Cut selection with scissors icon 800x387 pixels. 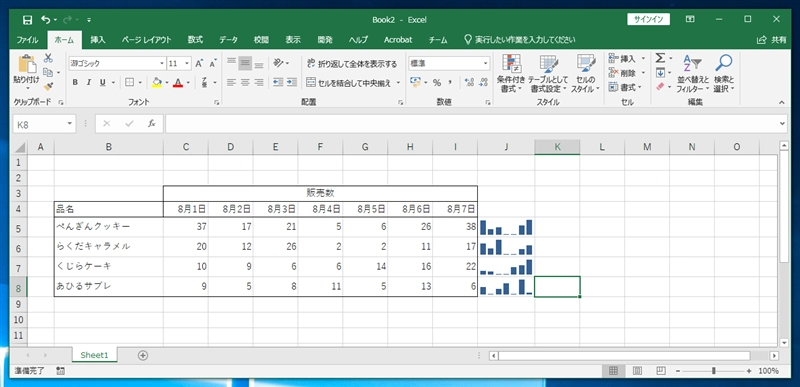[48, 58]
